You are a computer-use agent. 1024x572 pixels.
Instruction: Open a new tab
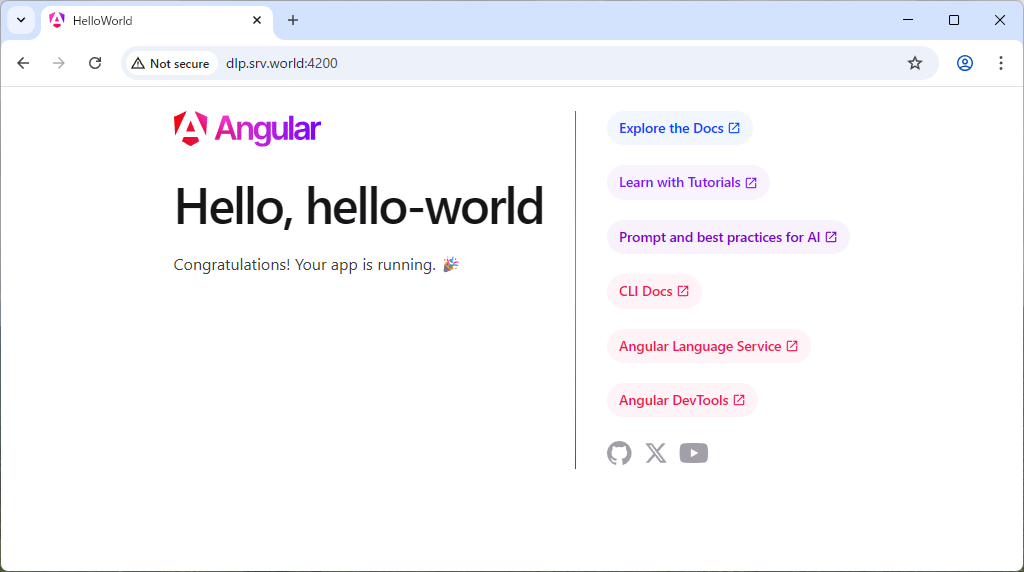coord(293,20)
